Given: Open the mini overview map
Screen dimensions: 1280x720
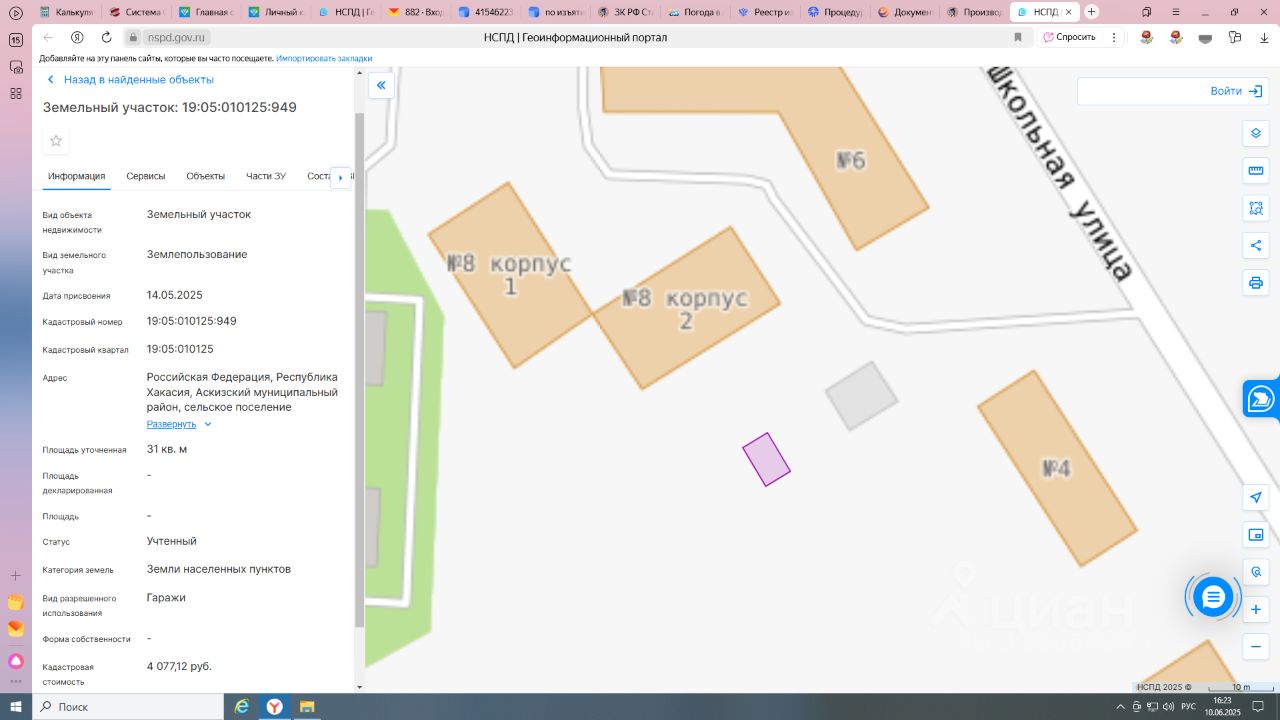Looking at the screenshot, I should tap(1256, 535).
